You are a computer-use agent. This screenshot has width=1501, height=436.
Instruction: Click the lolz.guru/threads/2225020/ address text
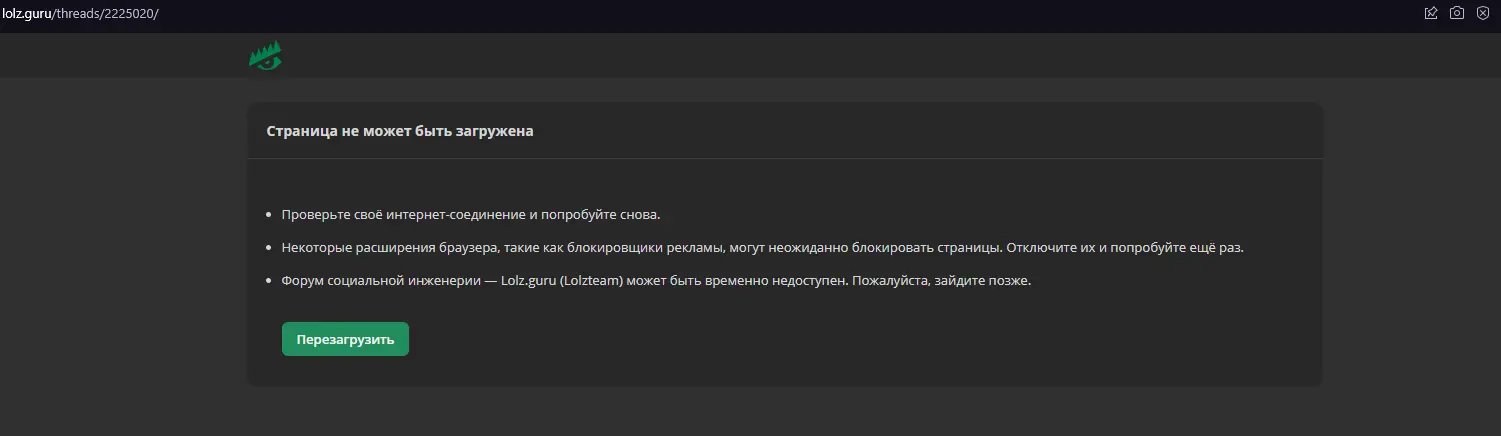pyautogui.click(x=80, y=13)
